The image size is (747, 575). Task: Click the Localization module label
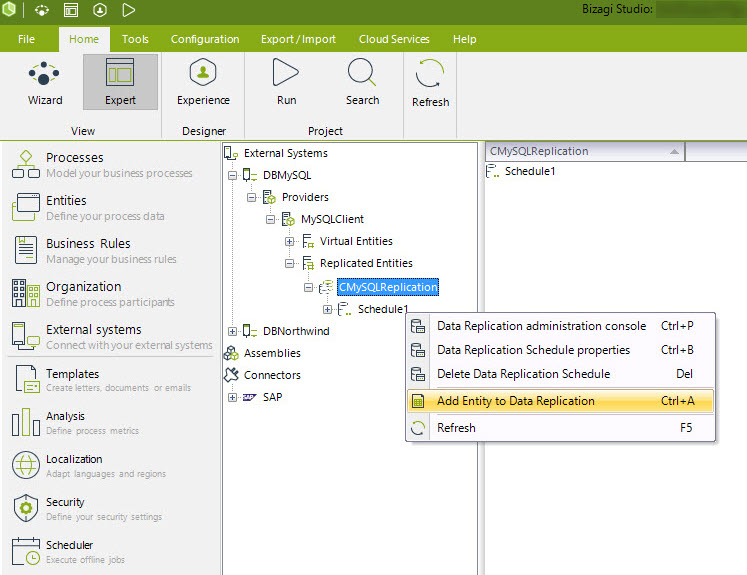click(74, 459)
